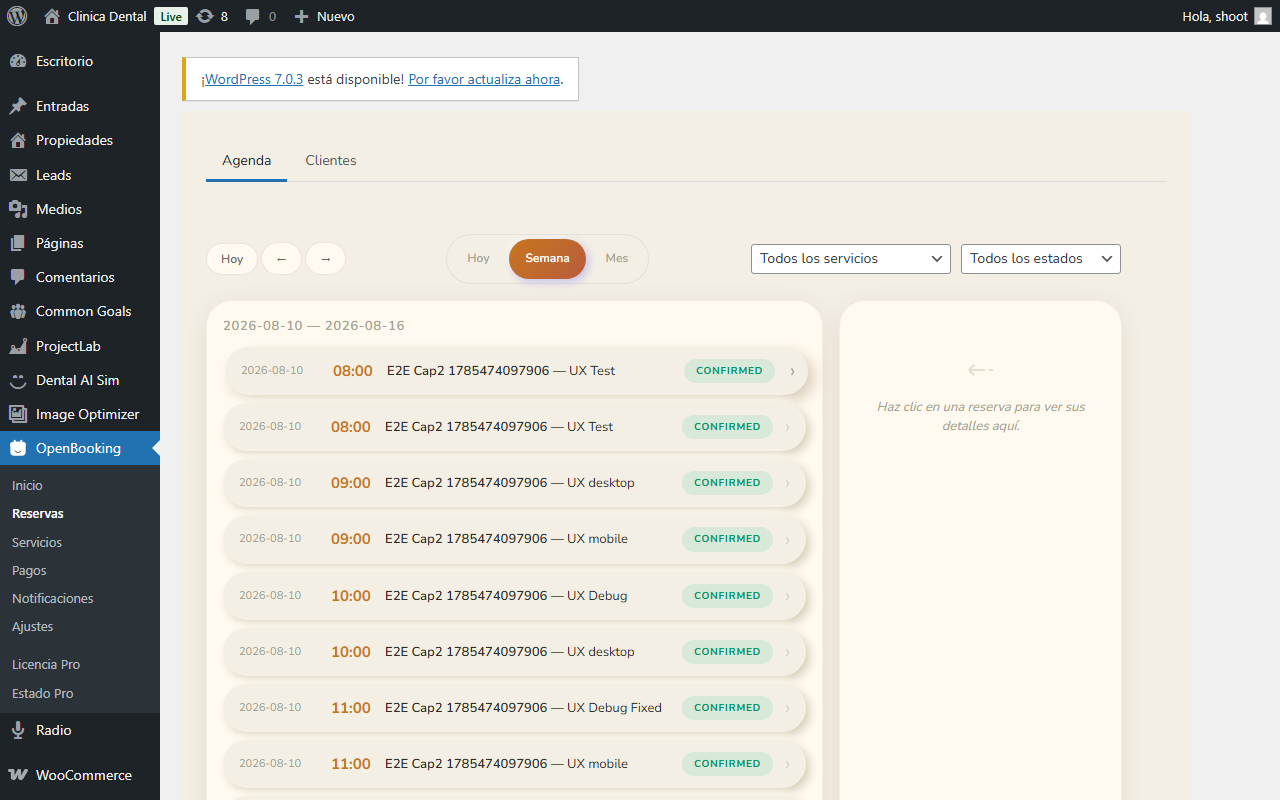Screen dimensions: 1280x800
Task: Click the Propiedades house icon
Action: (x=18, y=140)
